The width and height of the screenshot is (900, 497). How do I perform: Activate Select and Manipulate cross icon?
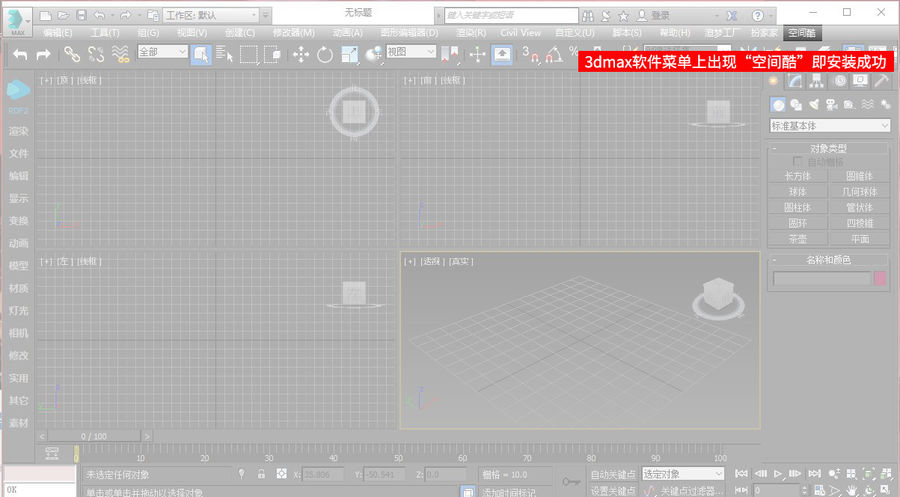click(478, 55)
